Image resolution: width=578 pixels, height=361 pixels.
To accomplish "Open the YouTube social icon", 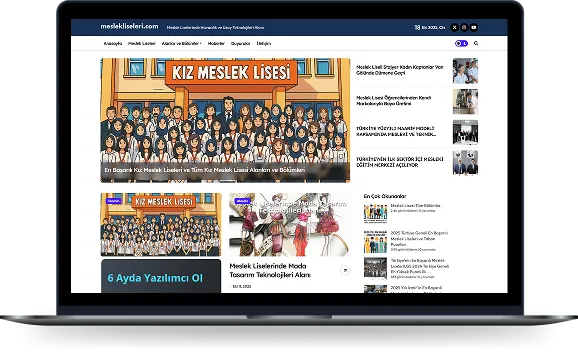I will point(474,27).
